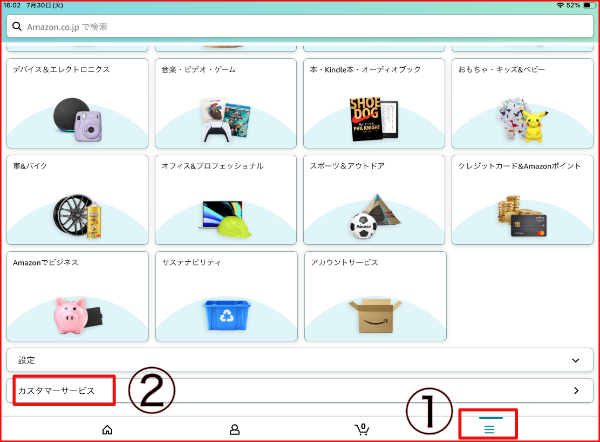Screen dimensions: 600x442
Task: Open 車&バイク category card
Action: click(x=77, y=200)
